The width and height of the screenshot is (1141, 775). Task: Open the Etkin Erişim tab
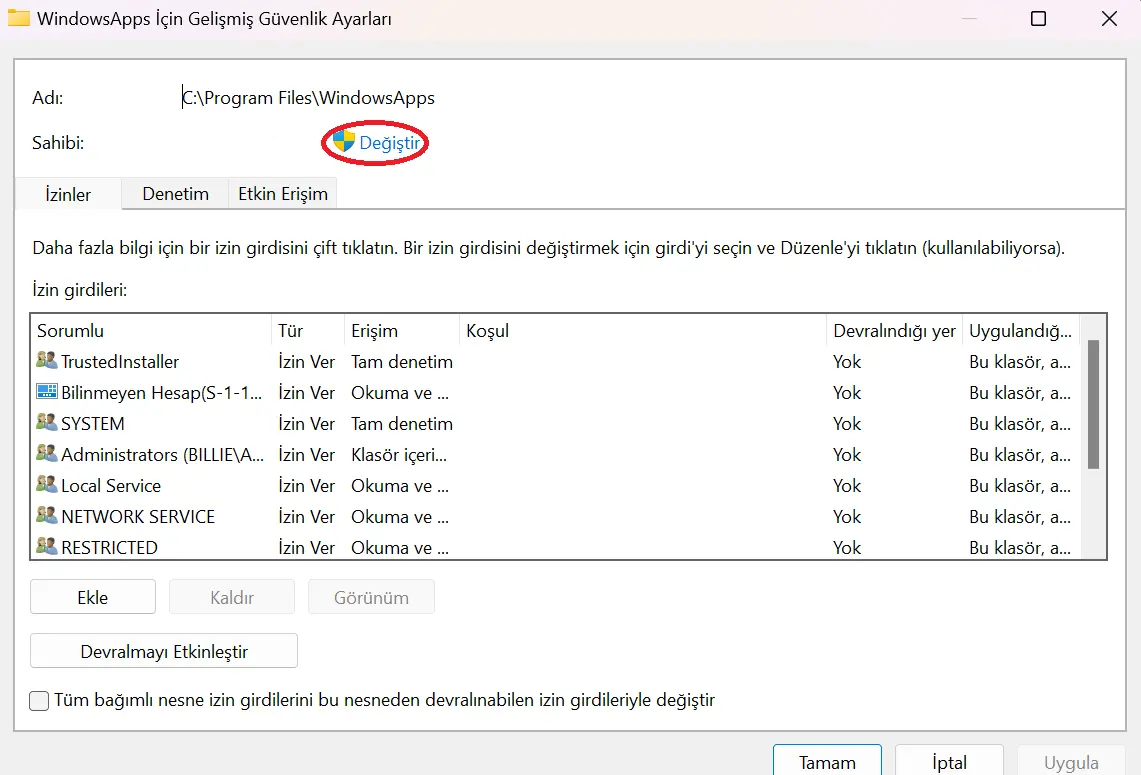click(x=283, y=194)
